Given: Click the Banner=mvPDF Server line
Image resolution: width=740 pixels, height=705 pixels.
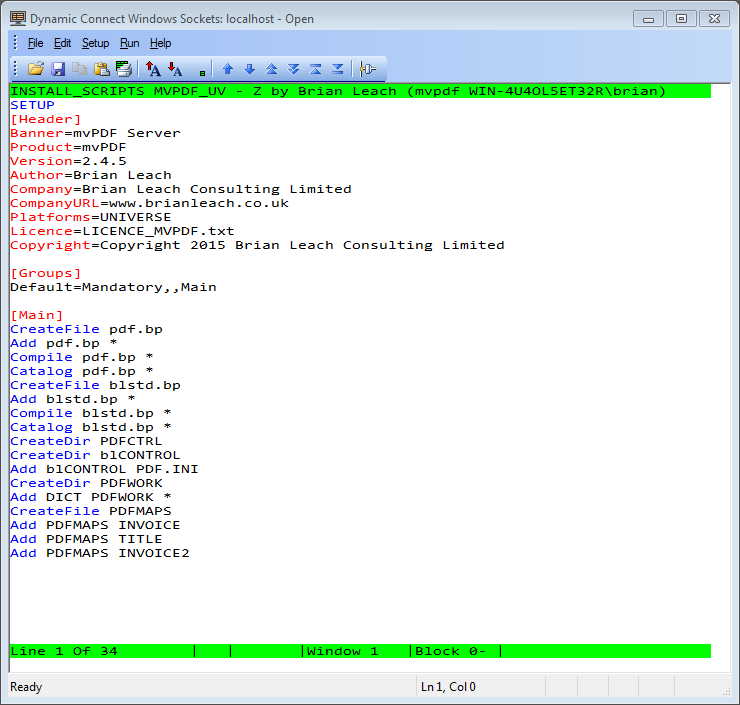Looking at the screenshot, I should click(x=95, y=133).
